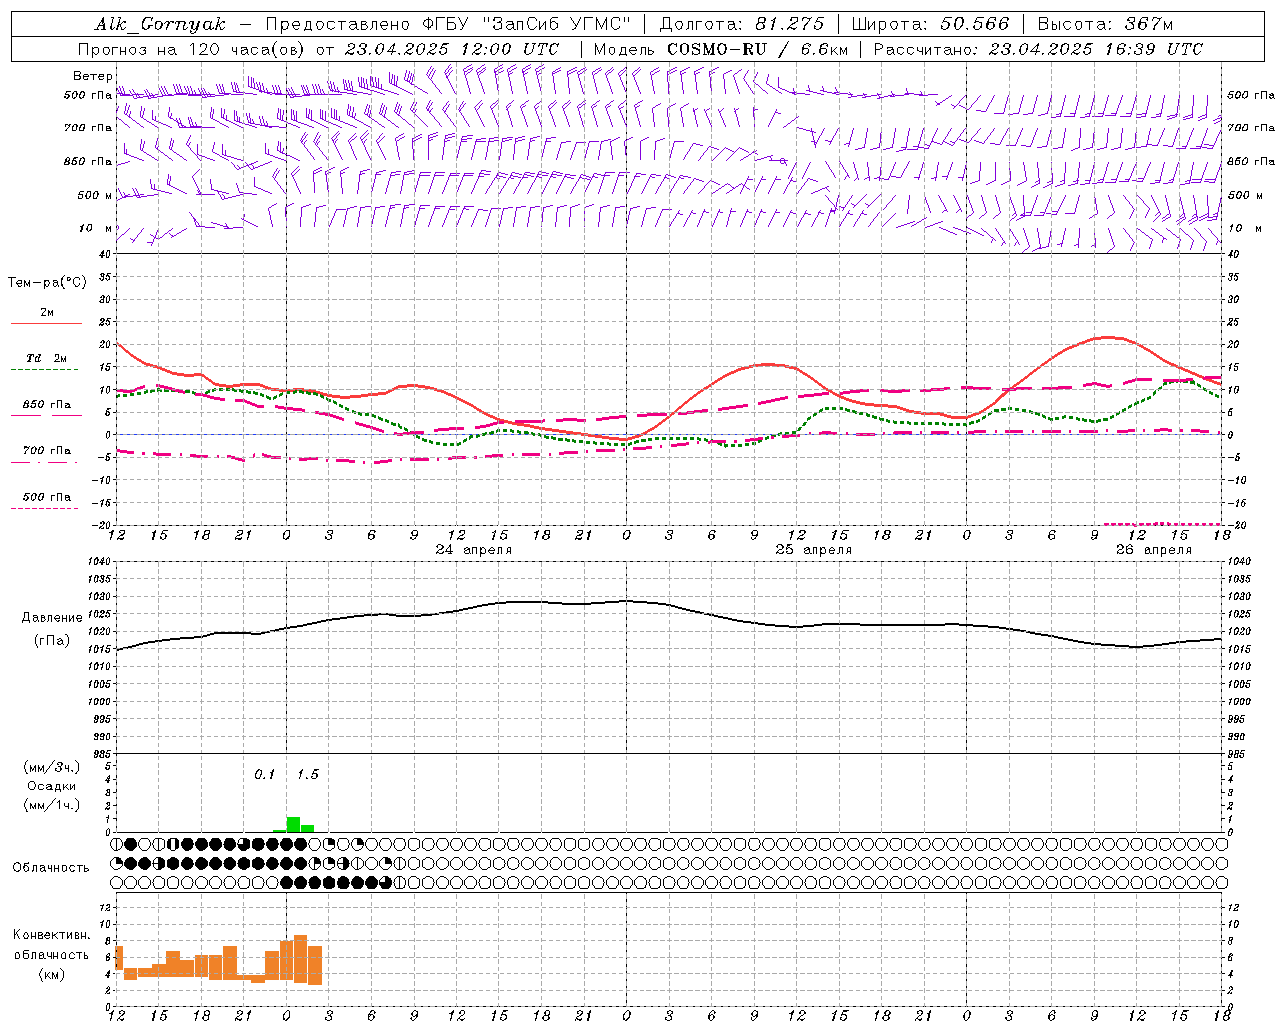1280x1024 pixels.
Task: Click the dashed line sample under Td 2м
Action: (x=46, y=370)
